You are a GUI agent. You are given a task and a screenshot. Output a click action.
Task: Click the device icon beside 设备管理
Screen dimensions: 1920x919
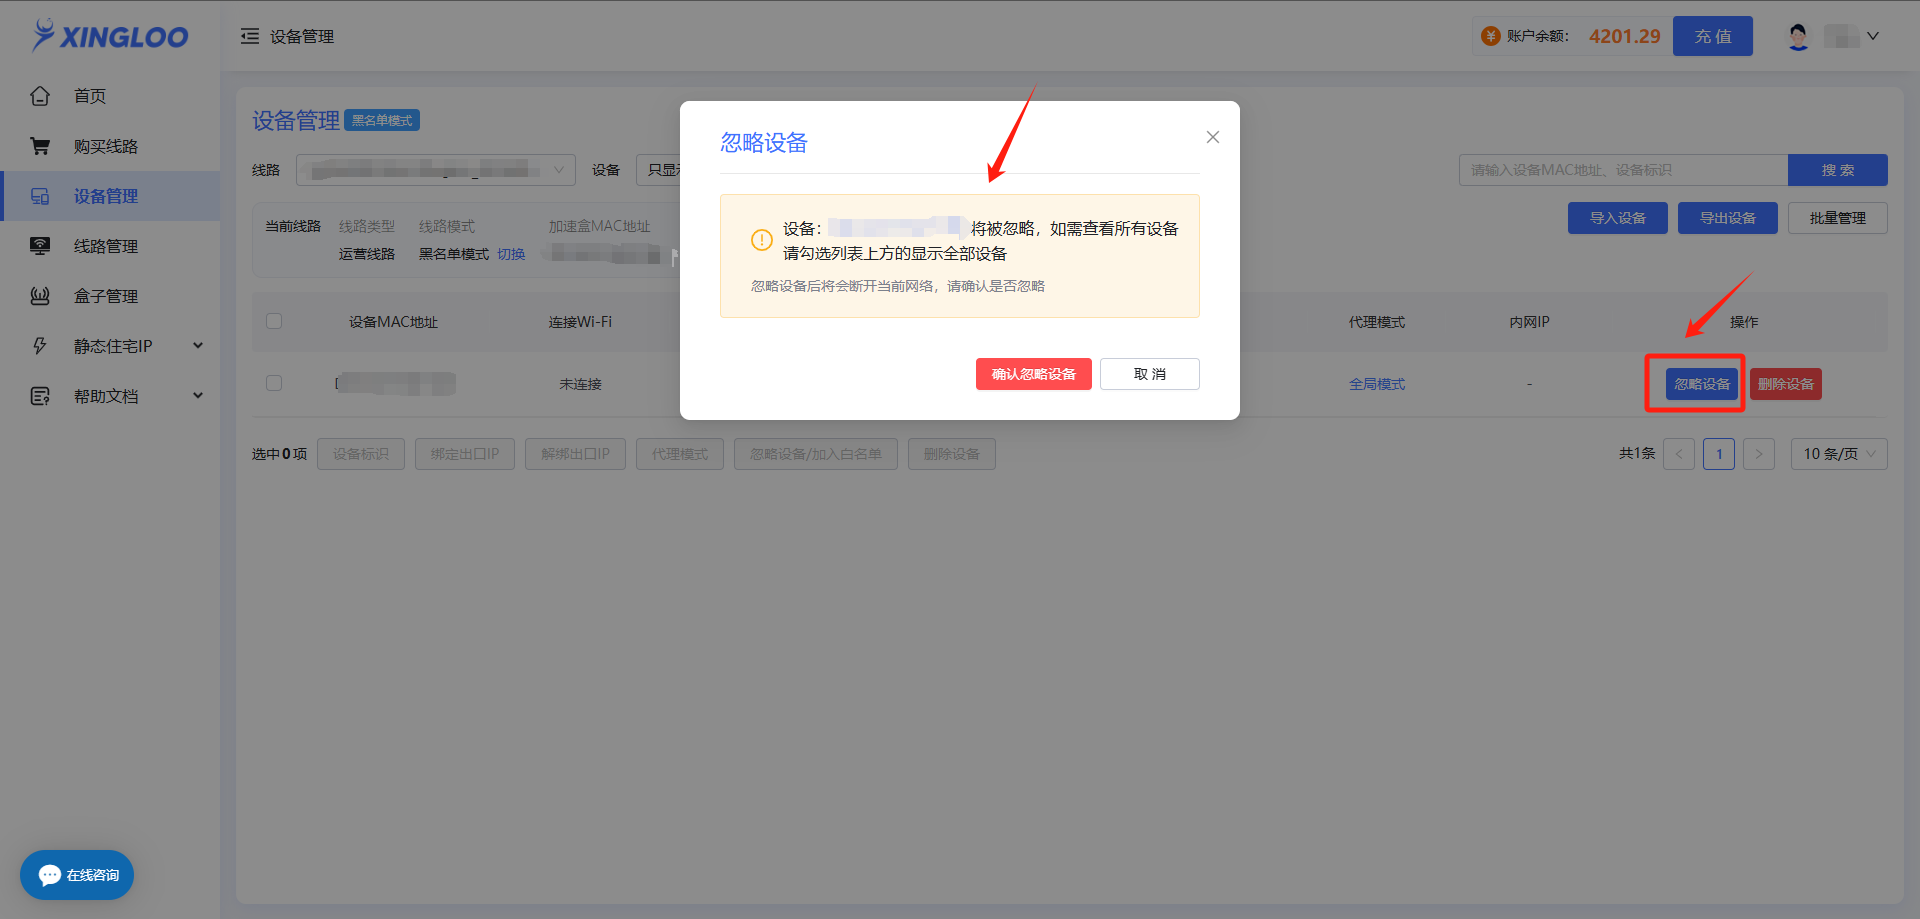pos(40,196)
